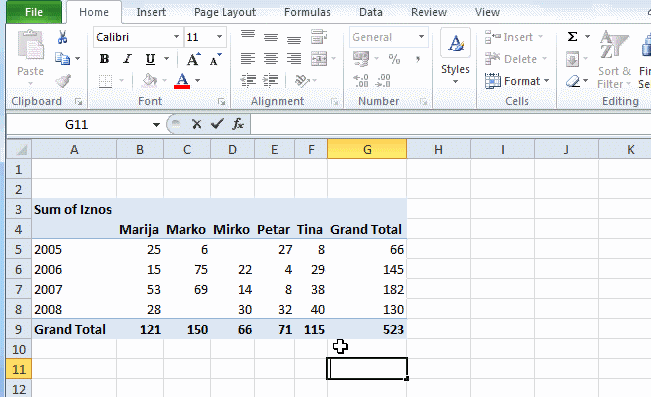Open Underline style dropdown arrow
Viewport: 651px width, 397px height.
coord(166,59)
